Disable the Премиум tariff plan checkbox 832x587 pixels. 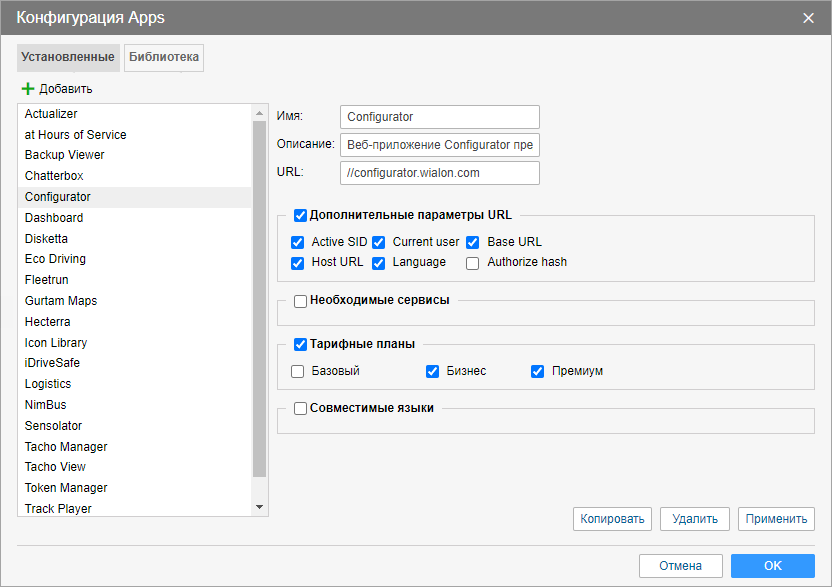click(x=538, y=371)
